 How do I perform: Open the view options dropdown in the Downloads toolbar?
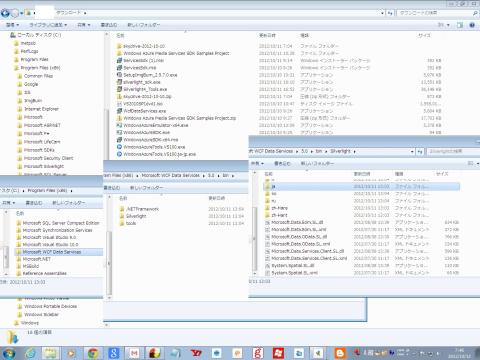(x=448, y=25)
